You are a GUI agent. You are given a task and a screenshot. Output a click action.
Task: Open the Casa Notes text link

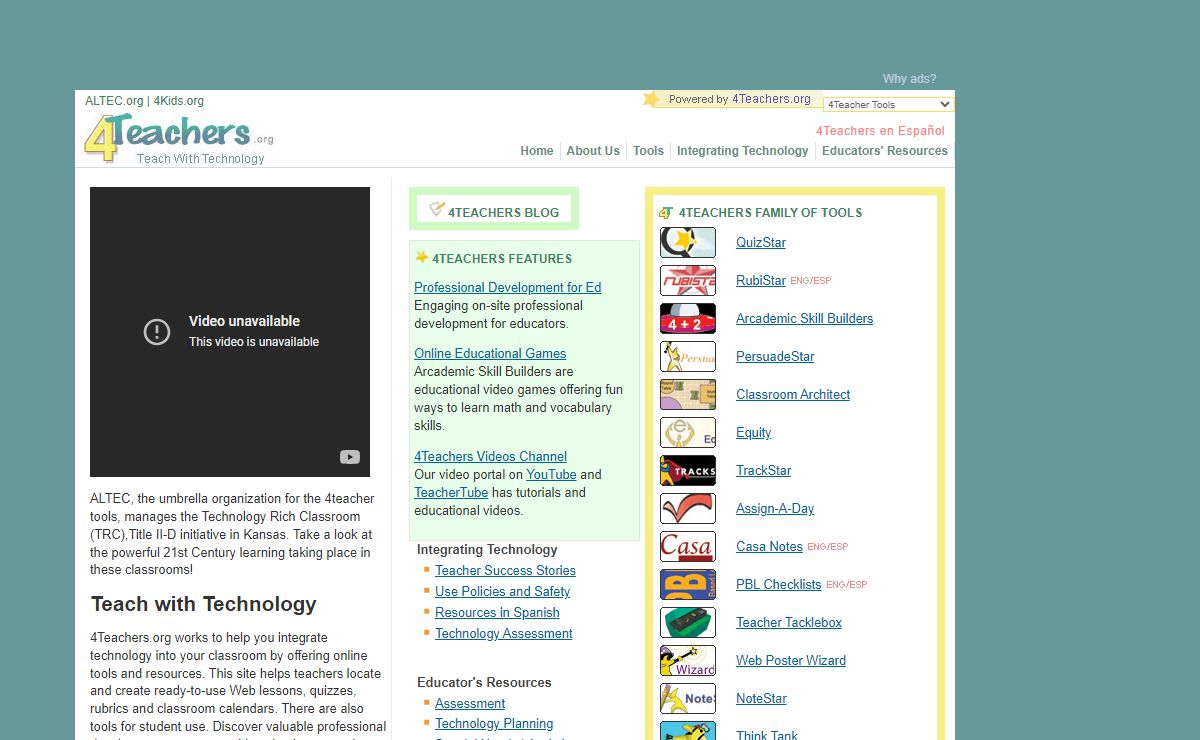[x=769, y=546]
